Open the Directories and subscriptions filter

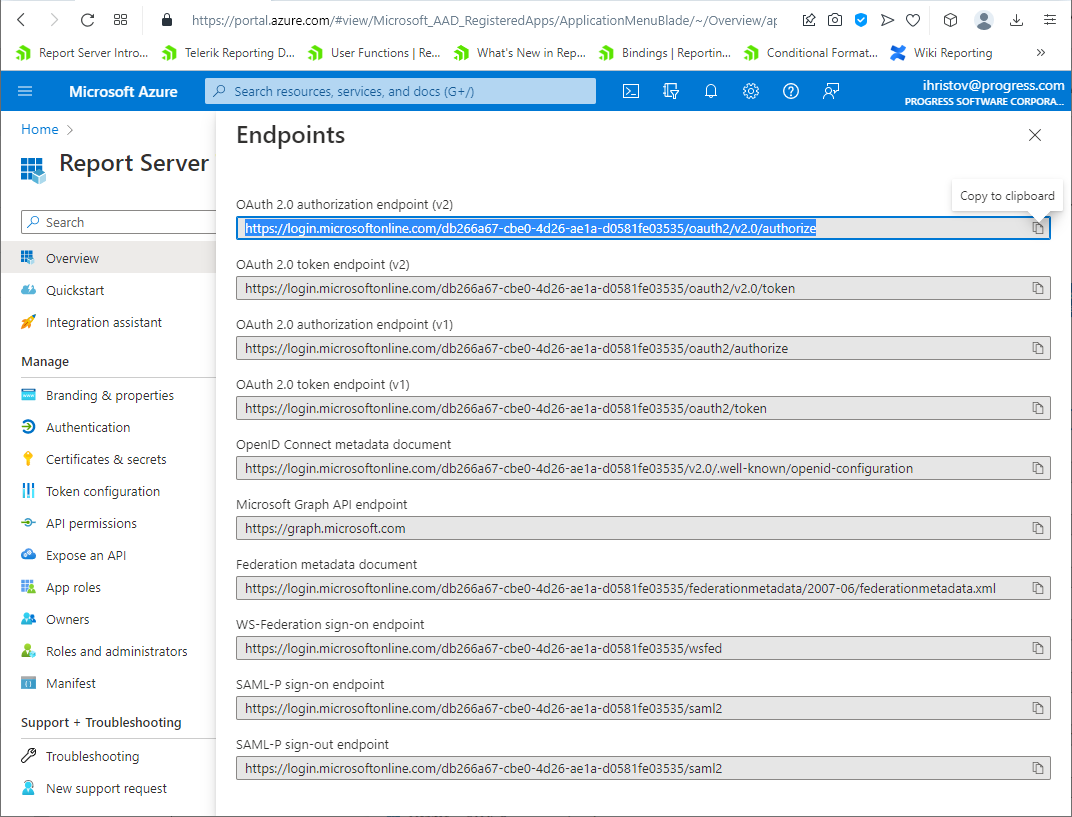pyautogui.click(x=671, y=91)
